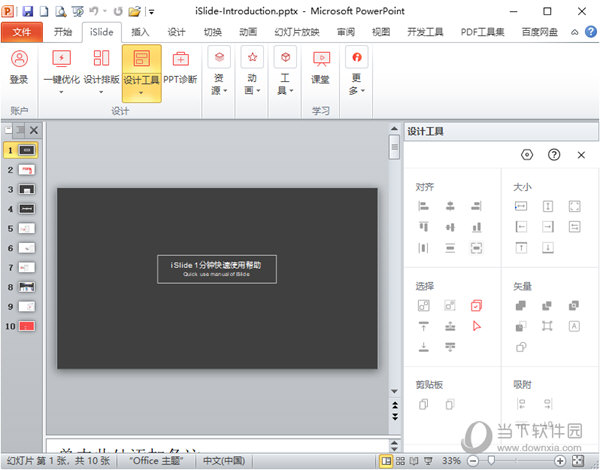This screenshot has width=600, height=470.
Task: Click the zoom slider handle
Action: [491, 460]
